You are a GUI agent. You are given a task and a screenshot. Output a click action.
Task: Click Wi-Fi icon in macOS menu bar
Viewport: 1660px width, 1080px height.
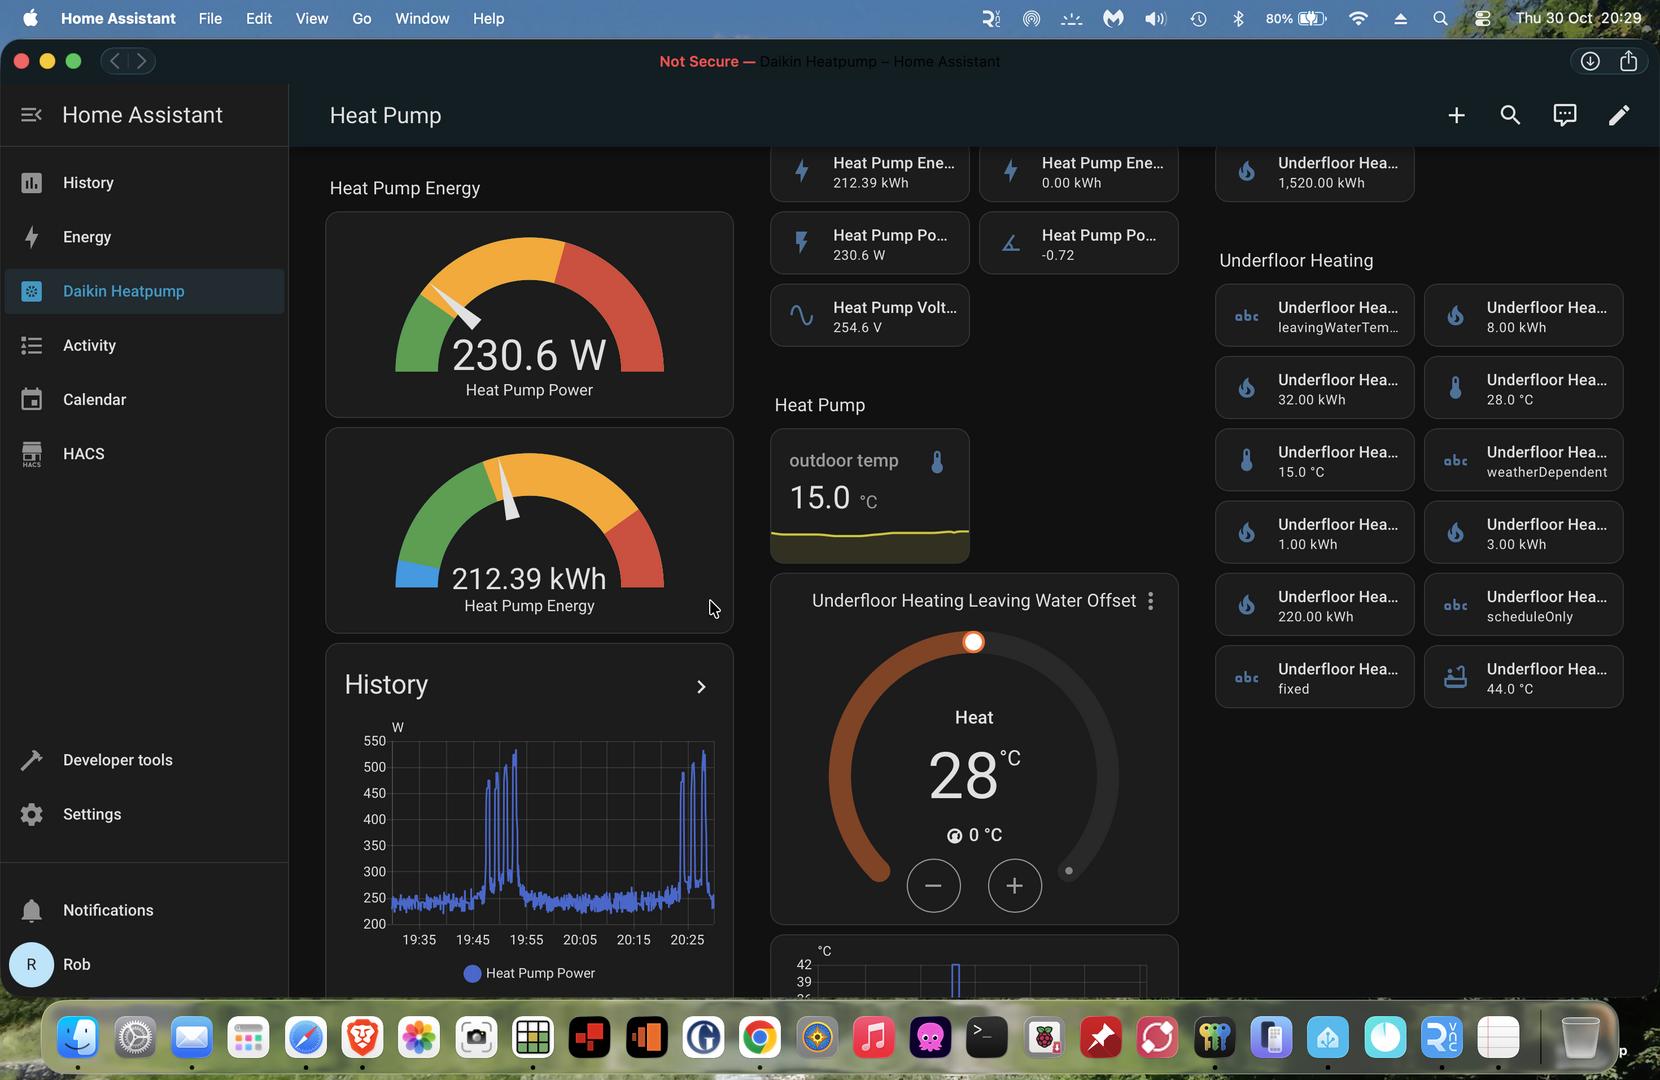coord(1357,18)
